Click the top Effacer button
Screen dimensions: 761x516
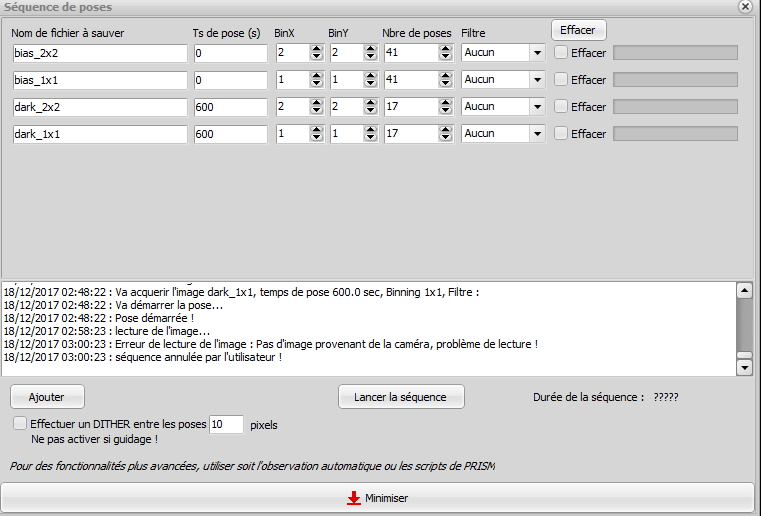click(x=578, y=30)
